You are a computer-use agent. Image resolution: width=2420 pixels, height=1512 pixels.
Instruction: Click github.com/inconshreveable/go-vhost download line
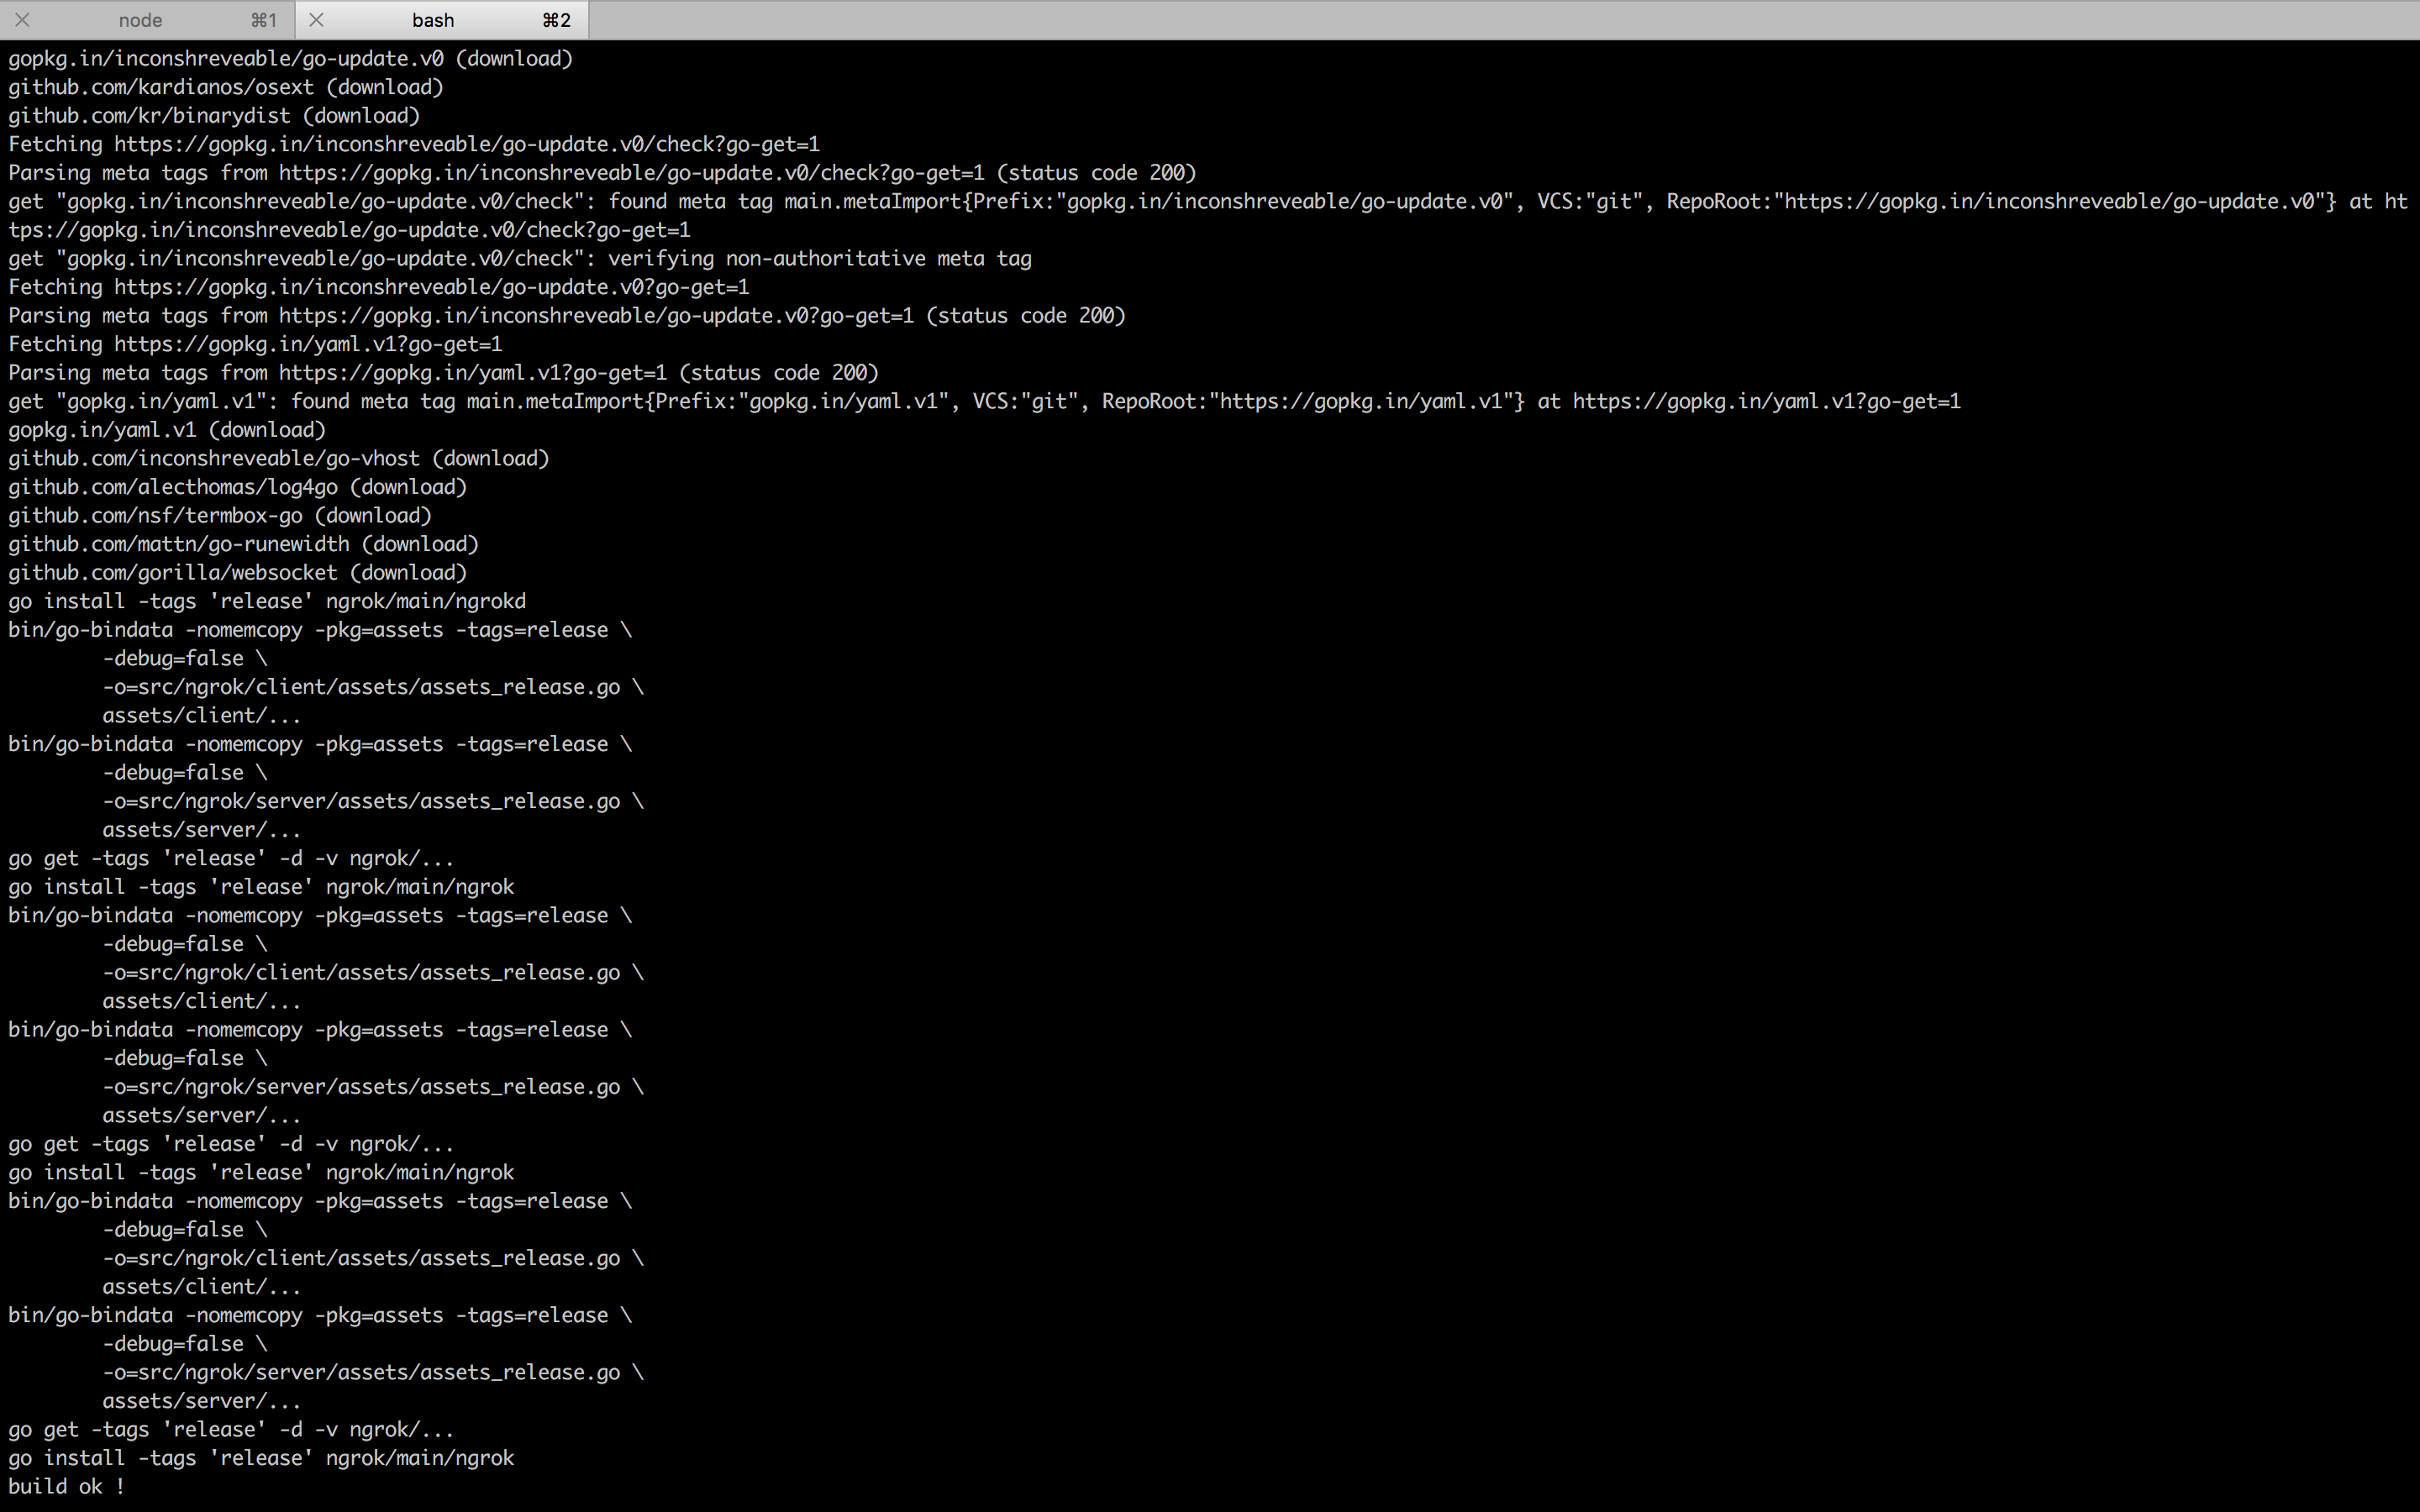279,458
